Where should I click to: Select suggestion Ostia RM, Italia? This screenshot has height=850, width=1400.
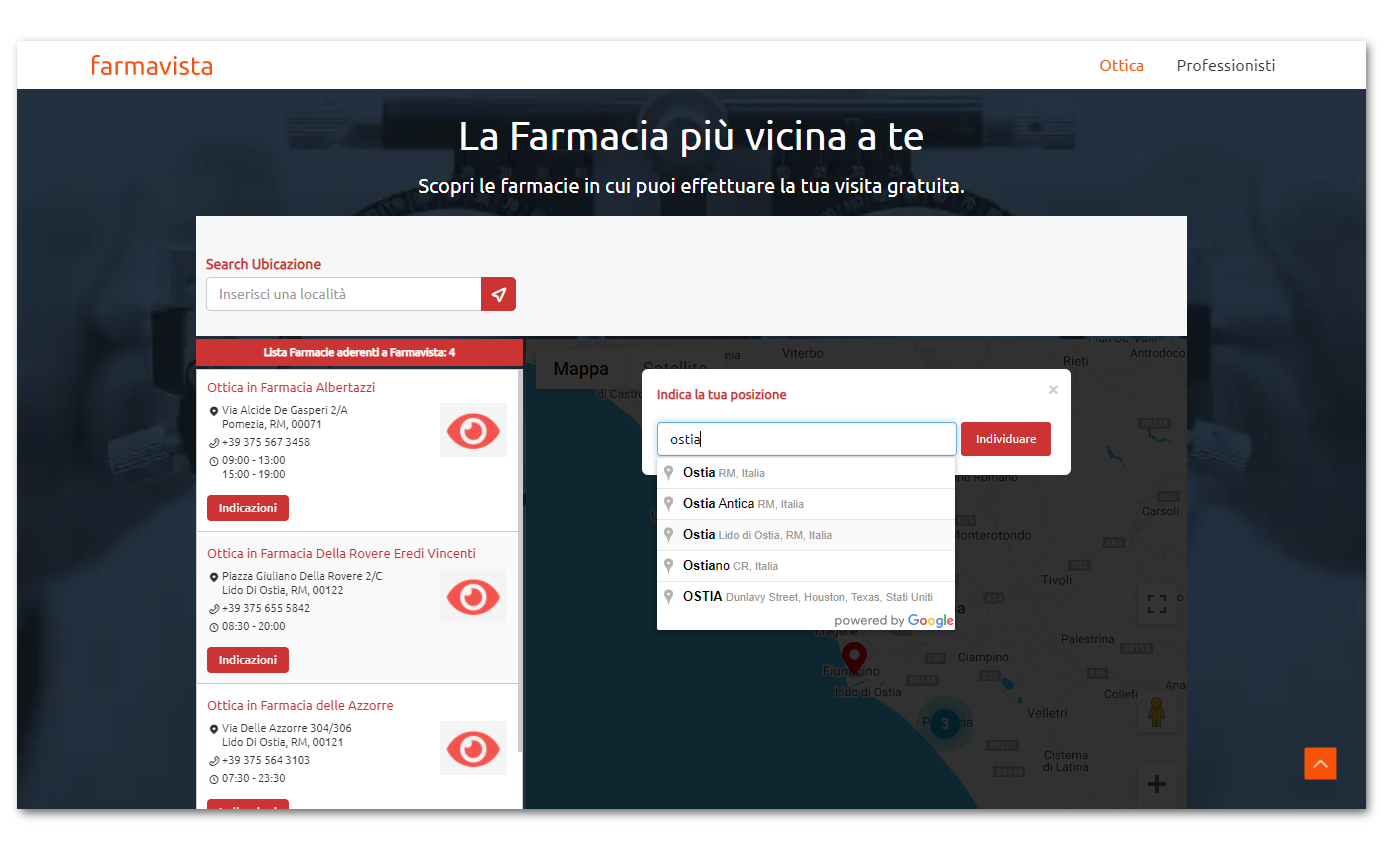[806, 473]
